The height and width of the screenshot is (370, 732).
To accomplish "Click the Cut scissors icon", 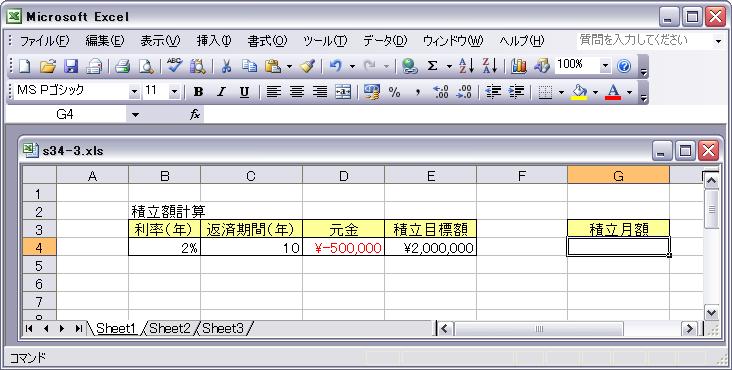I will (226, 66).
